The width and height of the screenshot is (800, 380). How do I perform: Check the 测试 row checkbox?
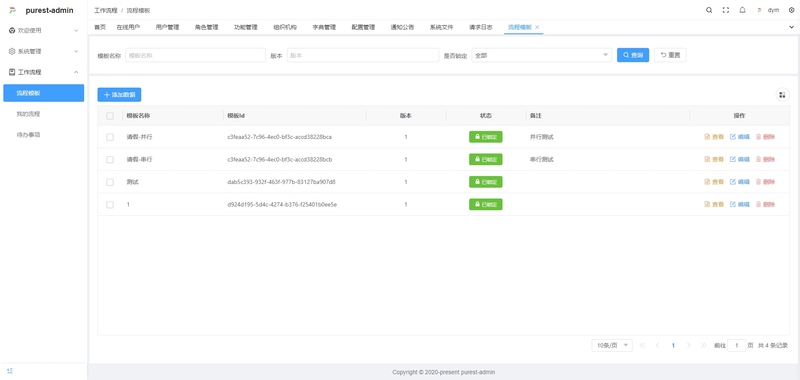[110, 182]
